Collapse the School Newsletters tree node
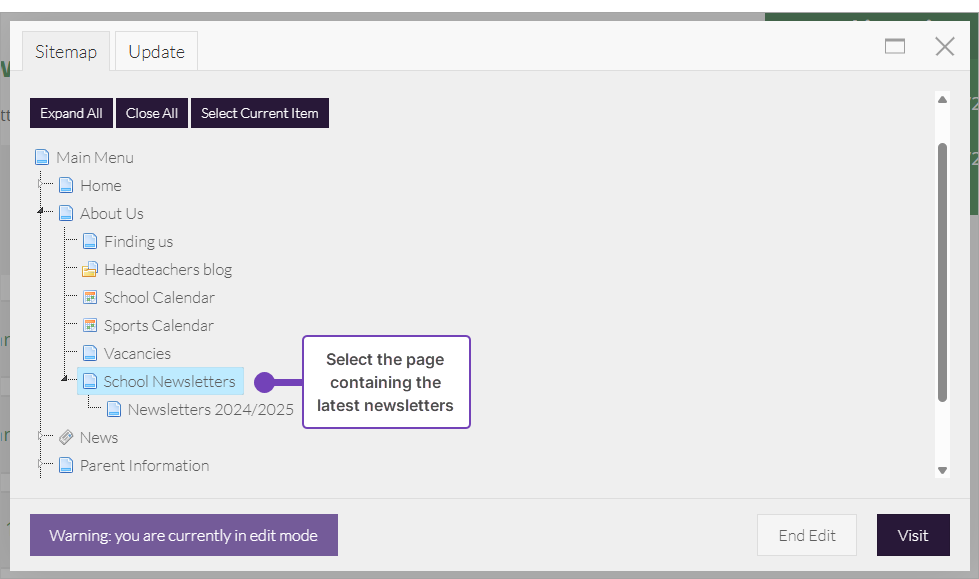Screen dimensions: 979x579 tap(65, 378)
